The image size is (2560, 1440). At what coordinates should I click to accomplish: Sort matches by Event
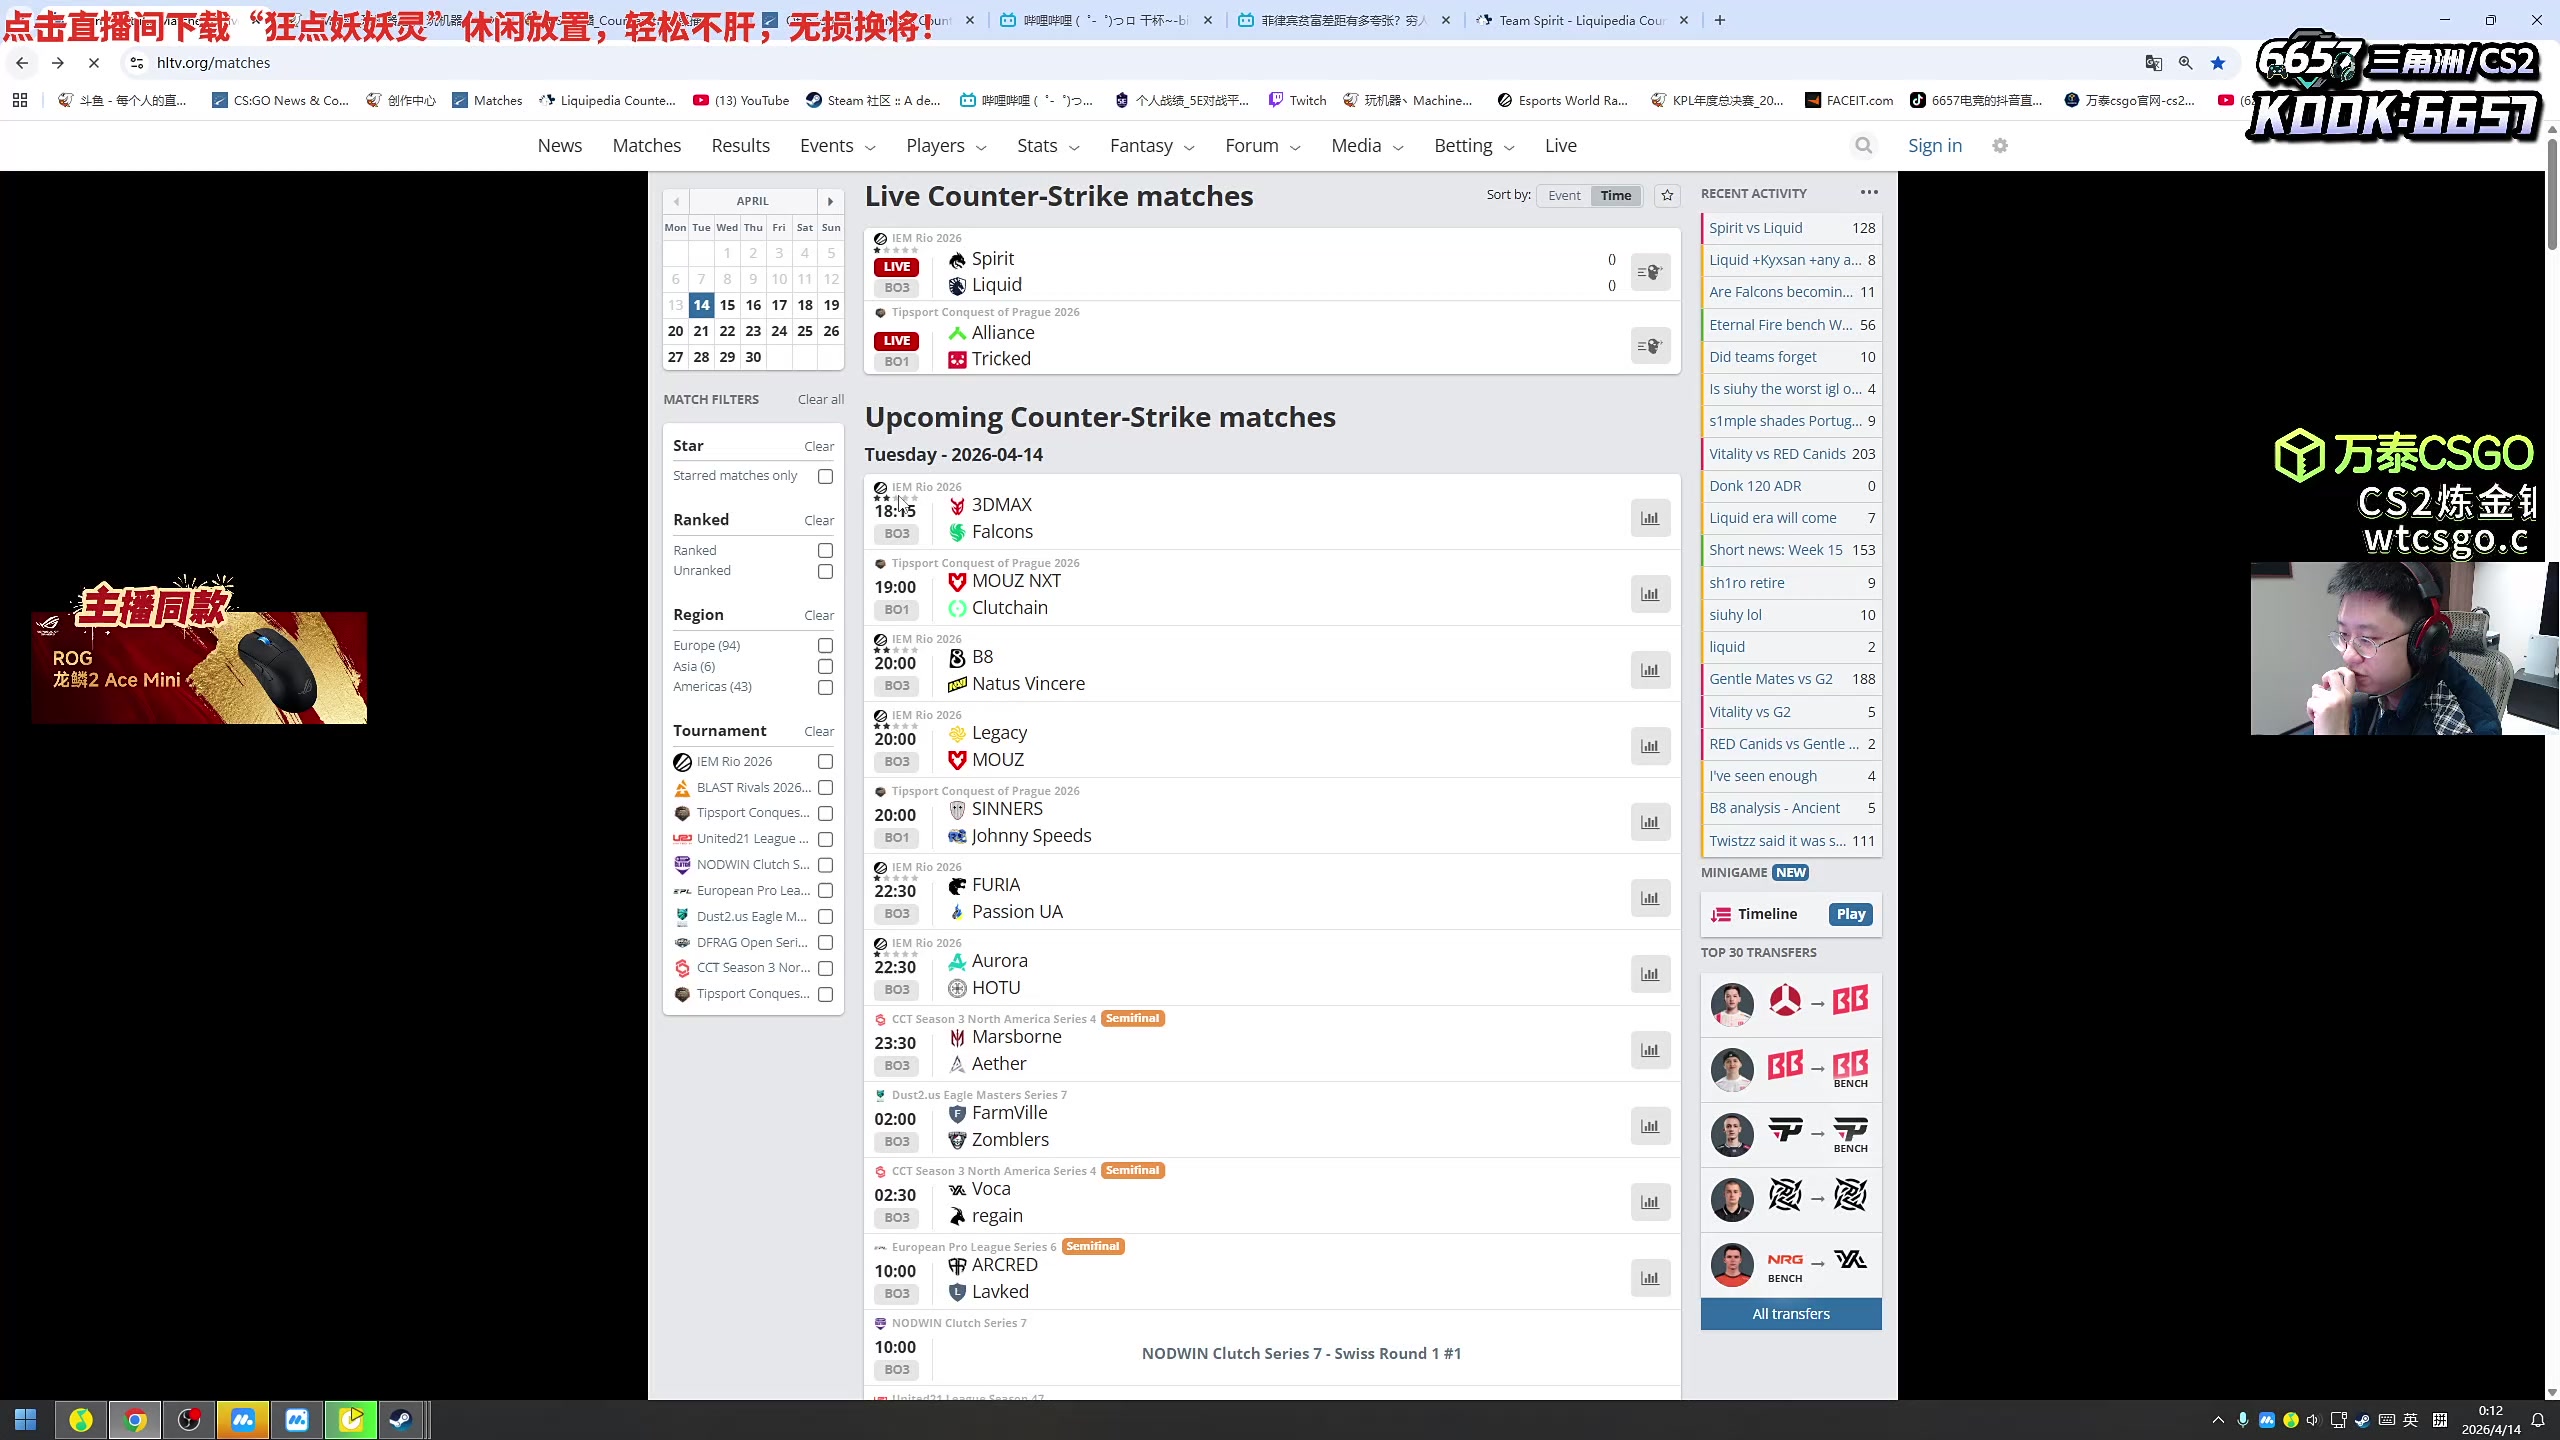point(1564,196)
